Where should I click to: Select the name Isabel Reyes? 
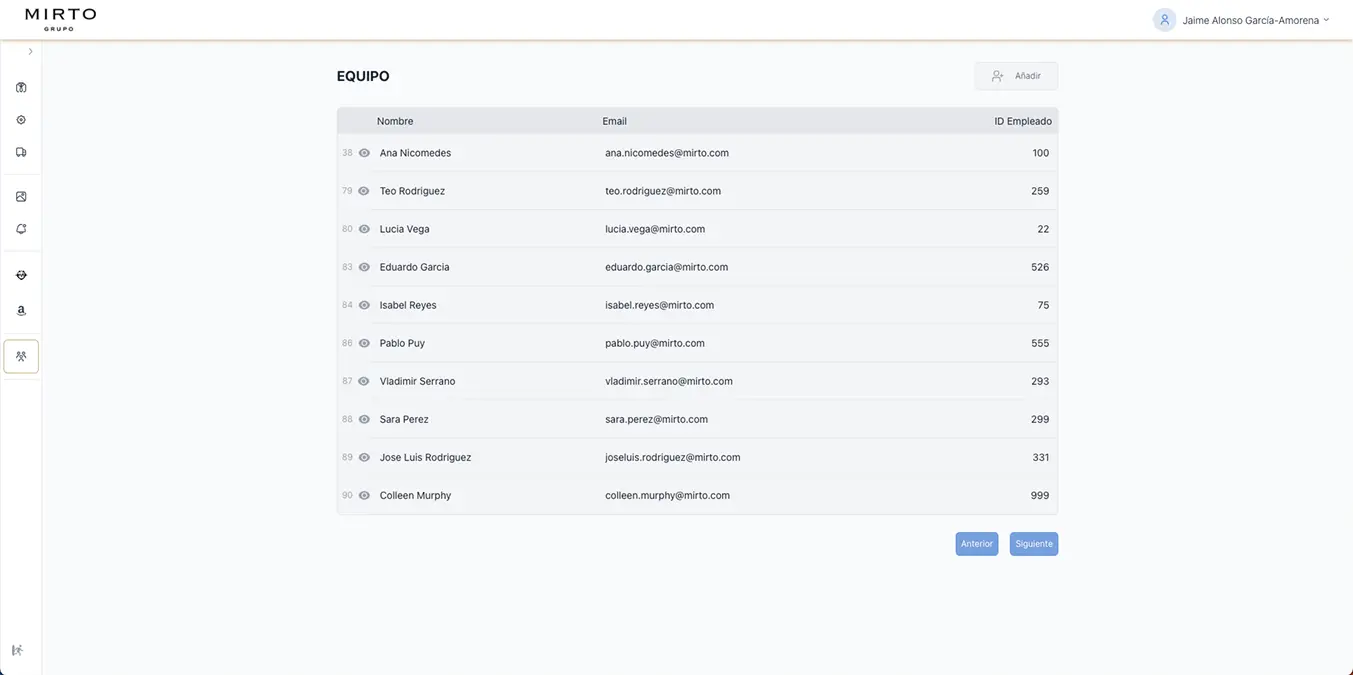(408, 305)
